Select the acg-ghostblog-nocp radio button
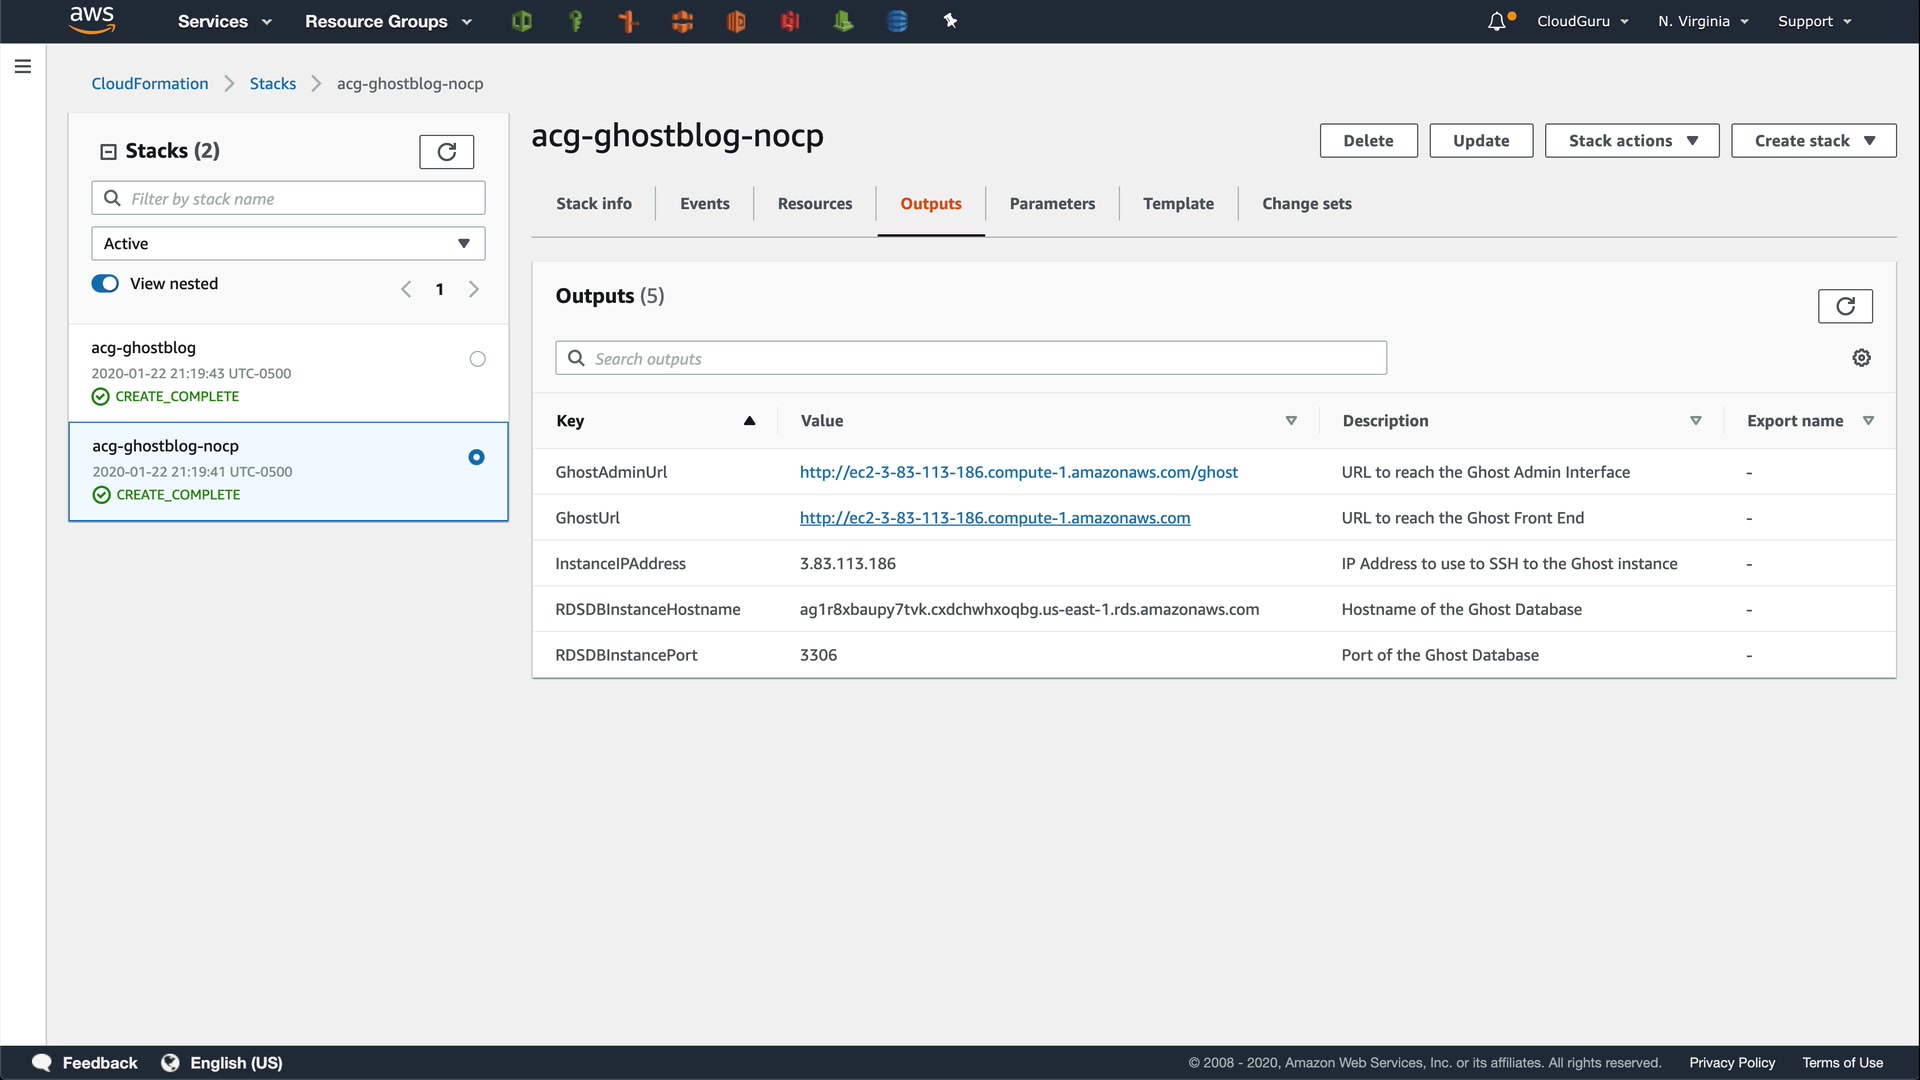Screen dimensions: 1920x1080 (x=476, y=457)
